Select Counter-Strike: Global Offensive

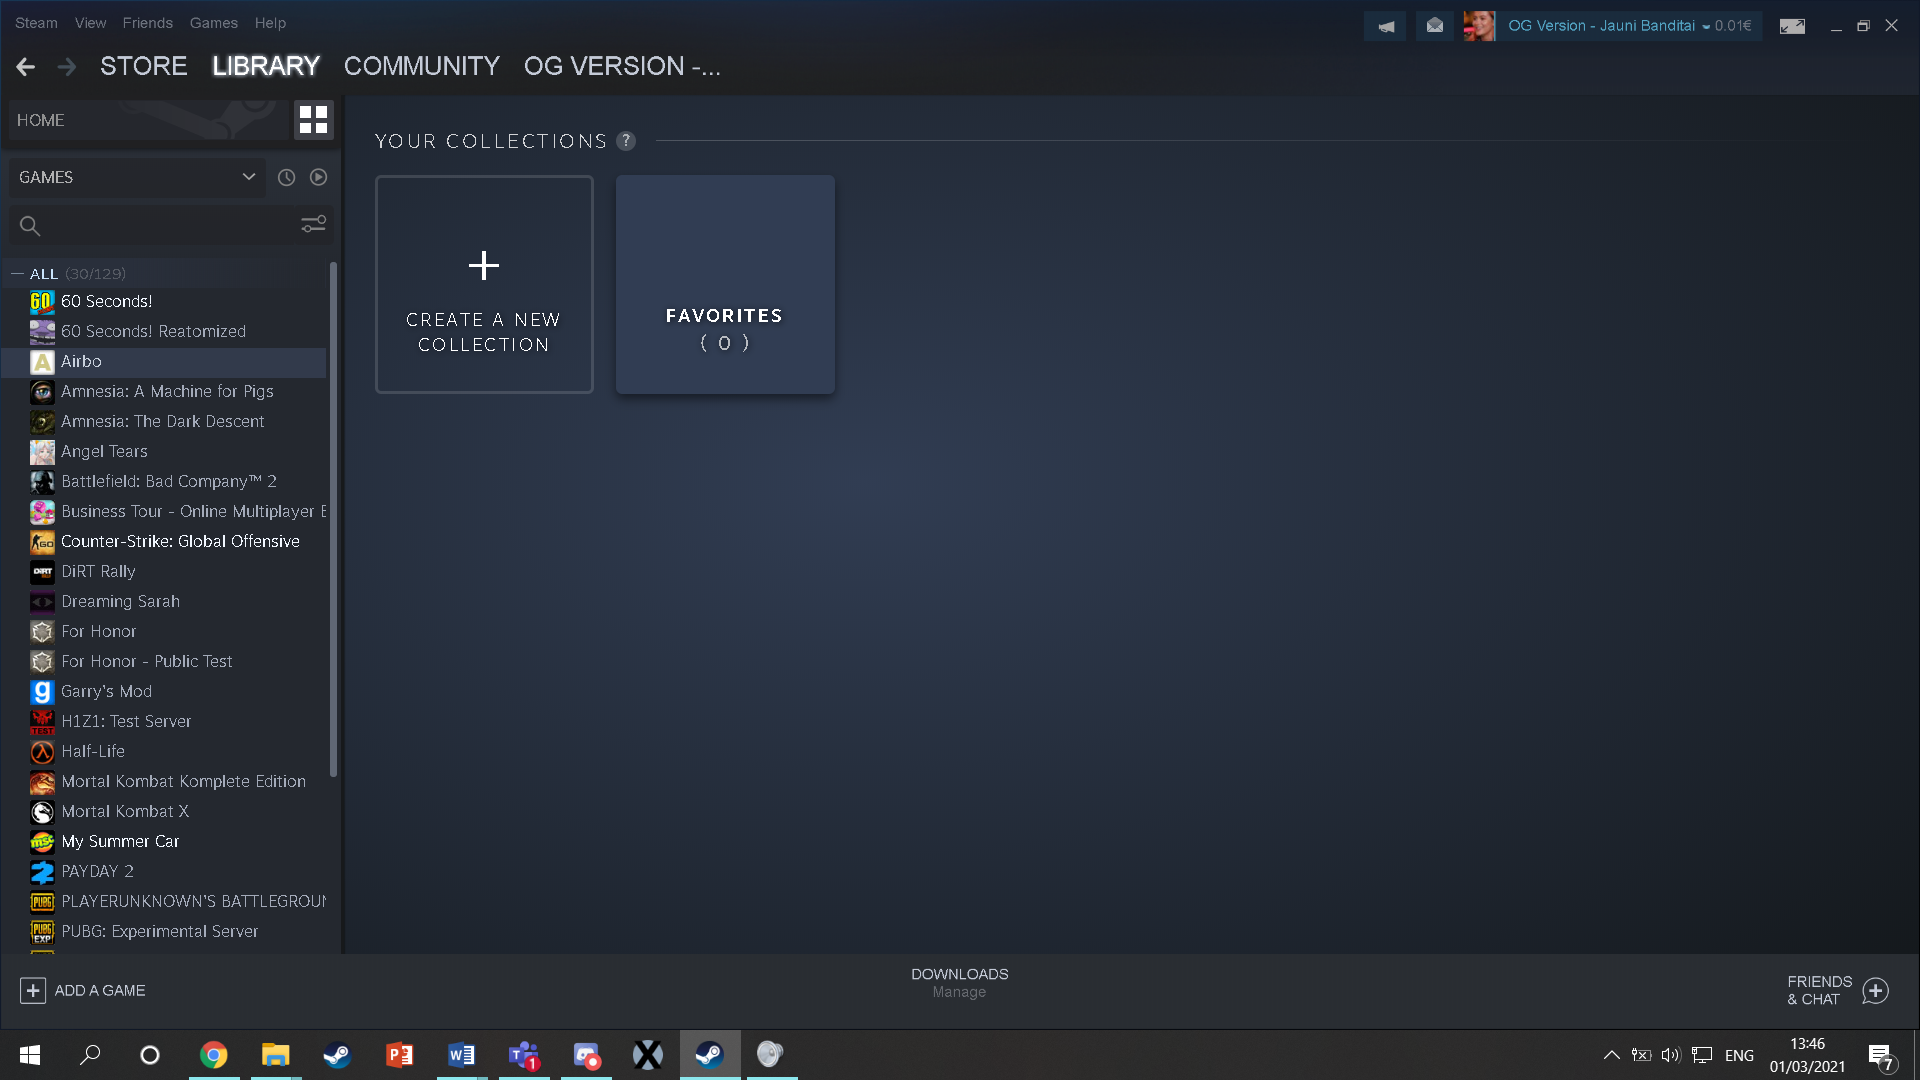[x=164, y=542]
